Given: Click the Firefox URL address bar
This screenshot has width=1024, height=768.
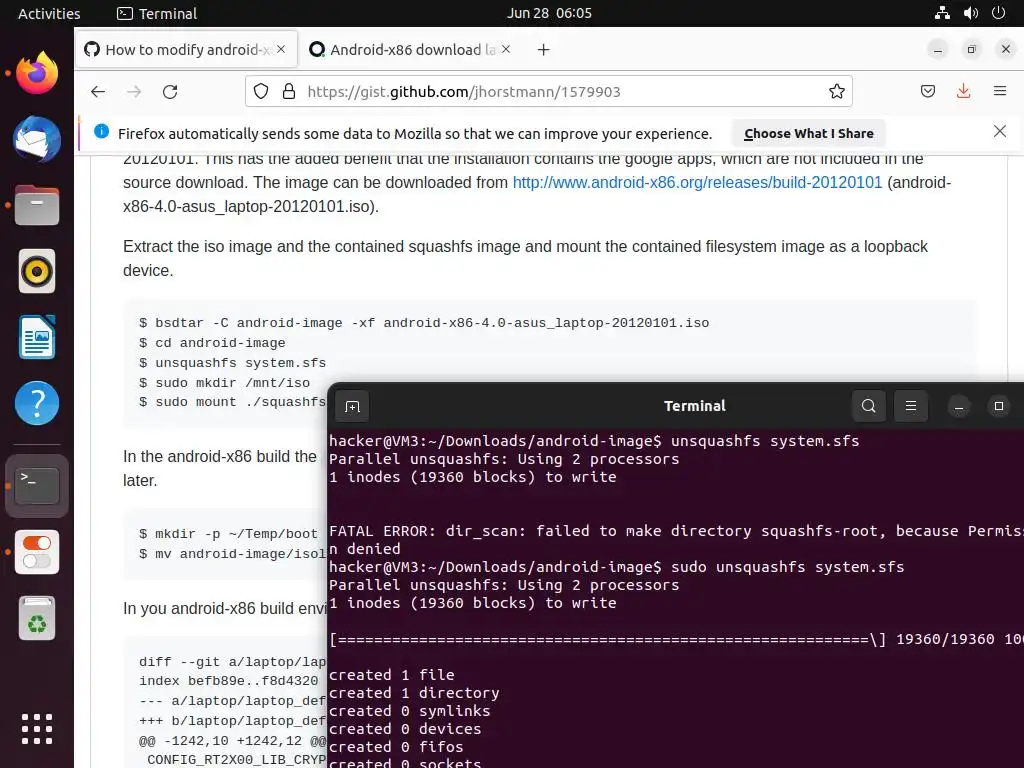Looking at the screenshot, I should click(549, 91).
